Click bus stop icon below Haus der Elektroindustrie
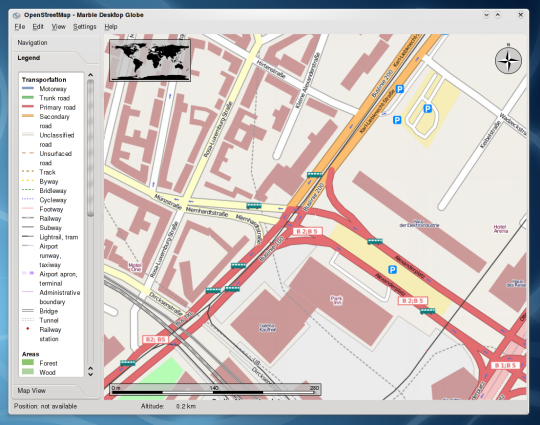Image resolution: width=540 pixels, height=425 pixels. click(x=375, y=241)
